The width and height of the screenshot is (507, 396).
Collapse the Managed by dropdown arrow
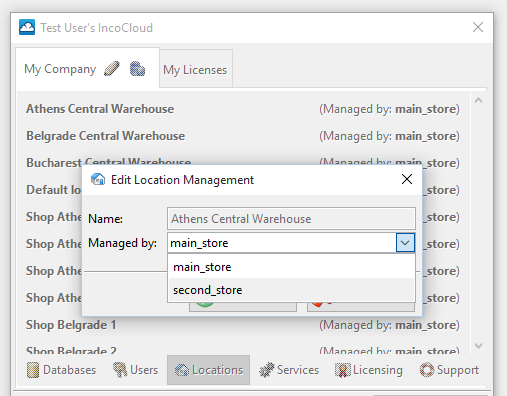[405, 243]
